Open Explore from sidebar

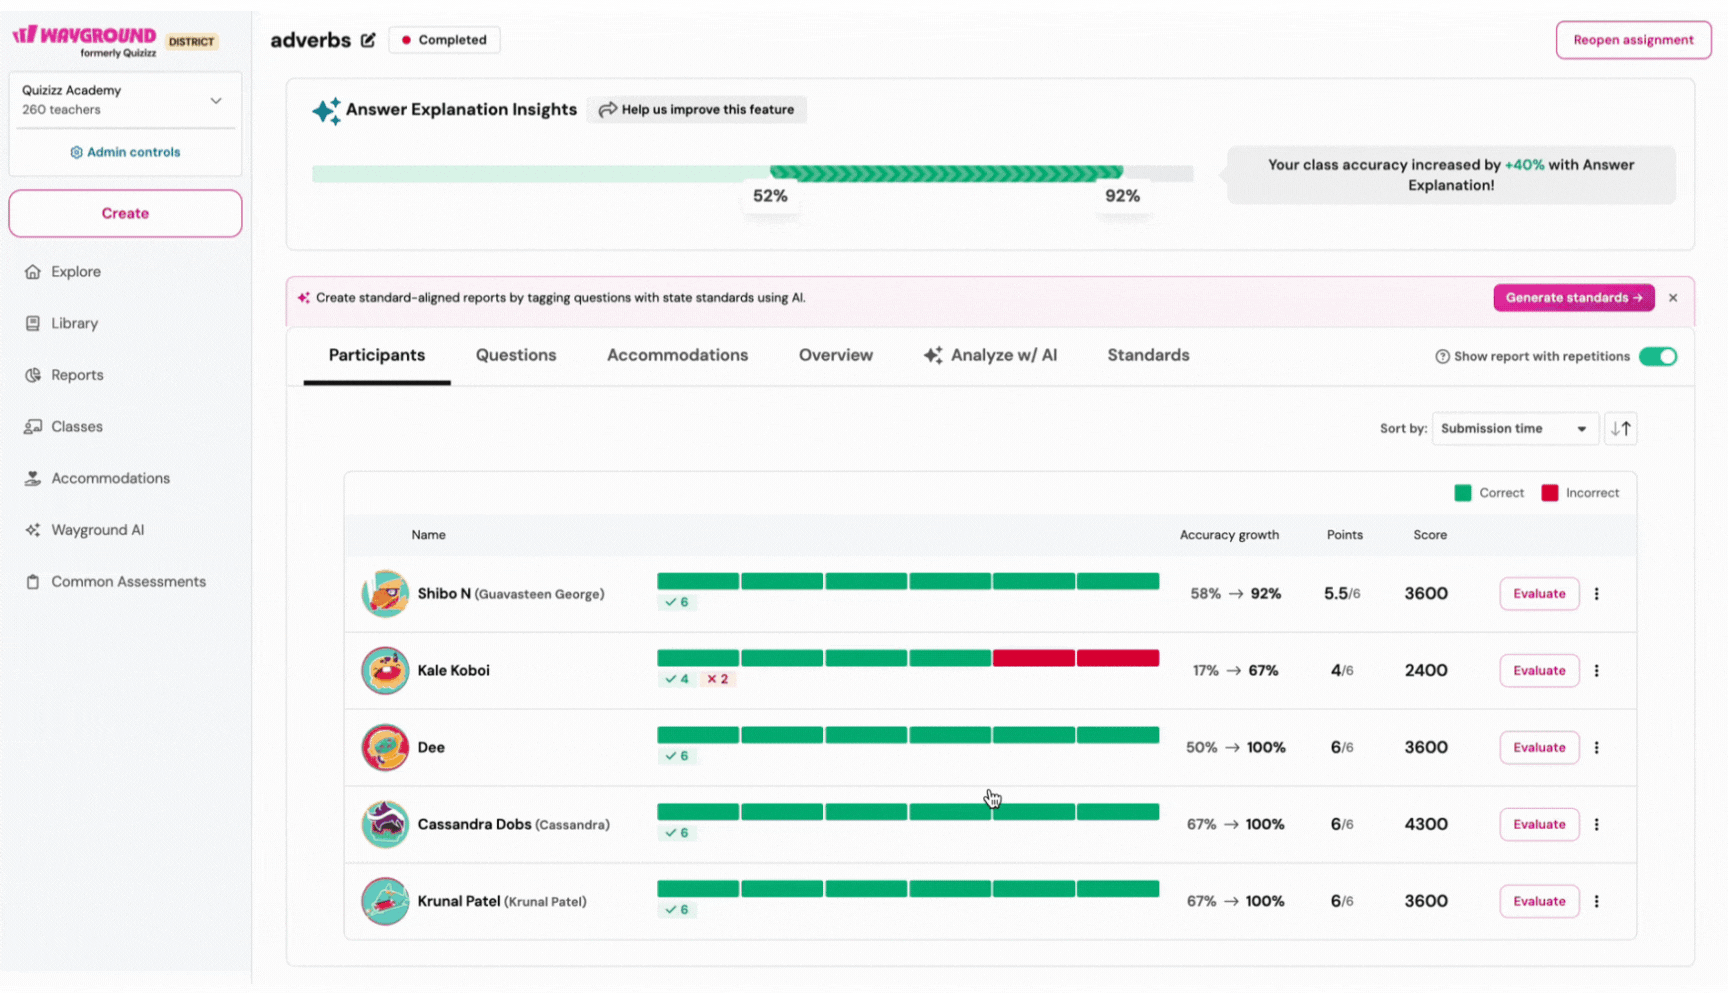point(76,271)
